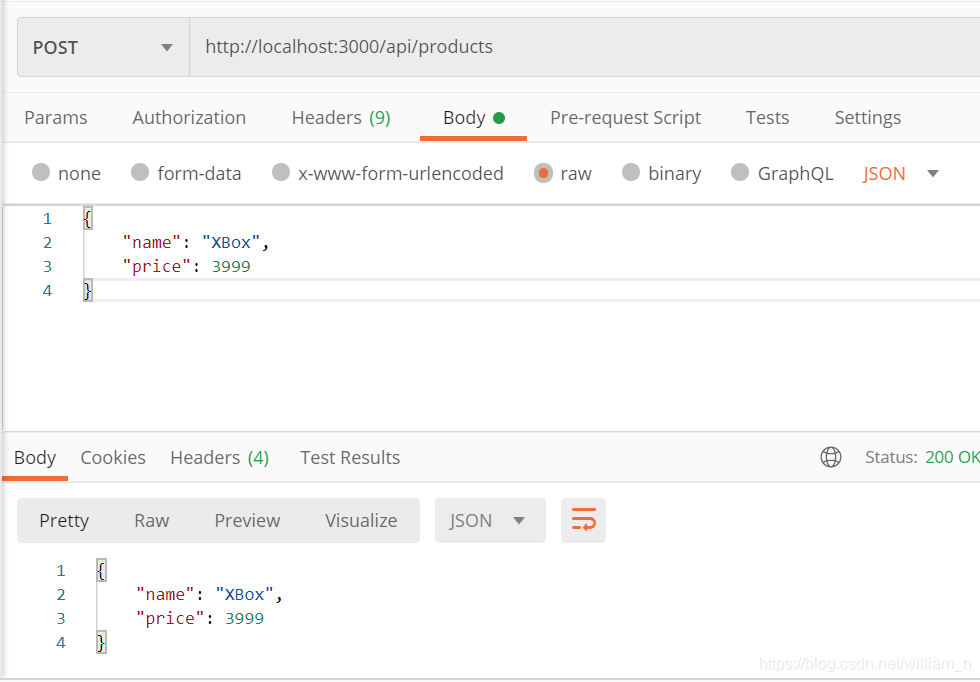Click line number 1 in request editor
The height and width of the screenshot is (682, 980).
click(x=48, y=219)
